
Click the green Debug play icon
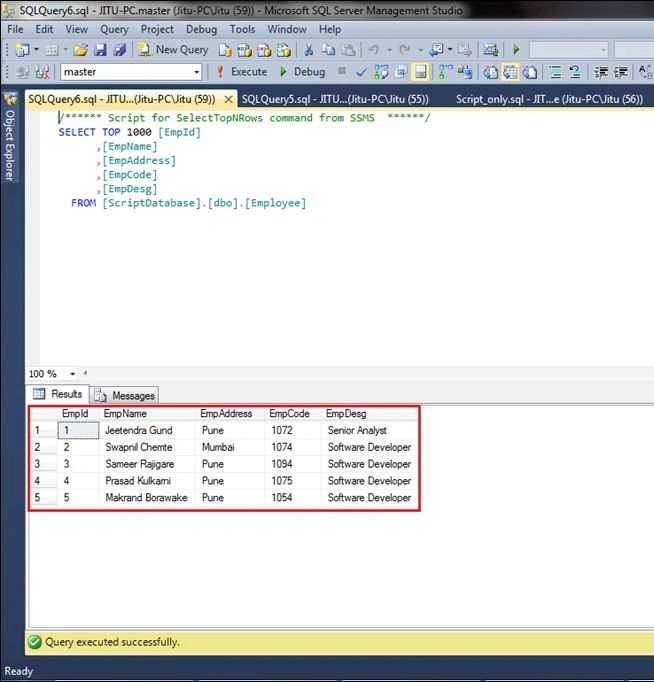pyautogui.click(x=284, y=72)
